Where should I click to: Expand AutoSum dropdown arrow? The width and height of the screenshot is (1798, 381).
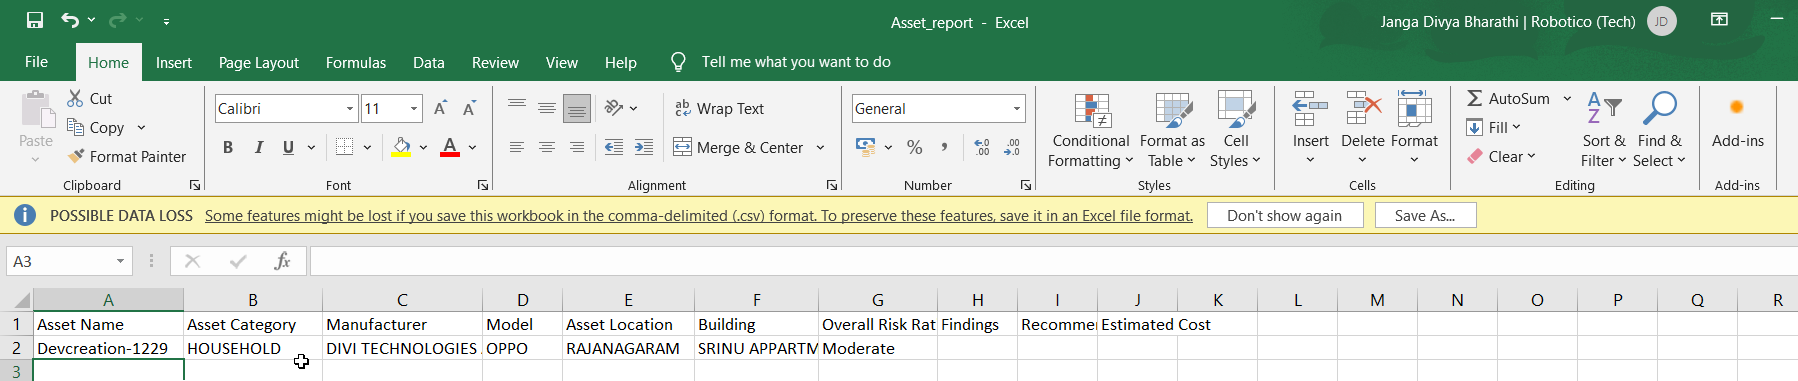click(x=1567, y=98)
